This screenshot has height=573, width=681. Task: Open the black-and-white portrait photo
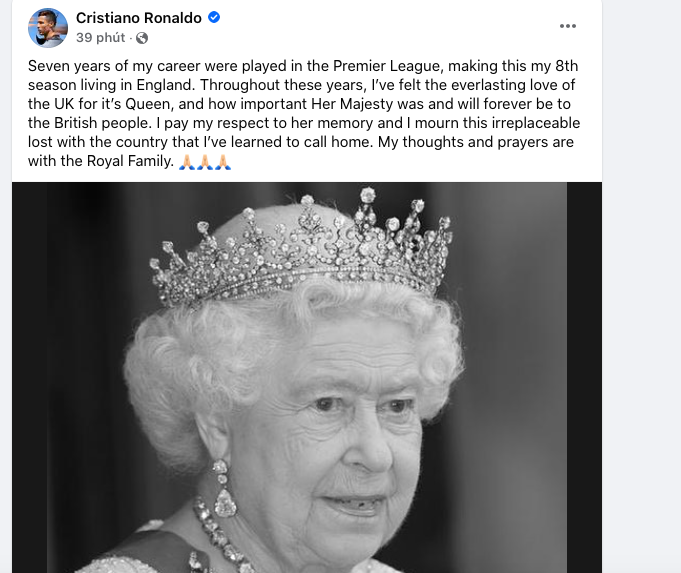point(300,400)
